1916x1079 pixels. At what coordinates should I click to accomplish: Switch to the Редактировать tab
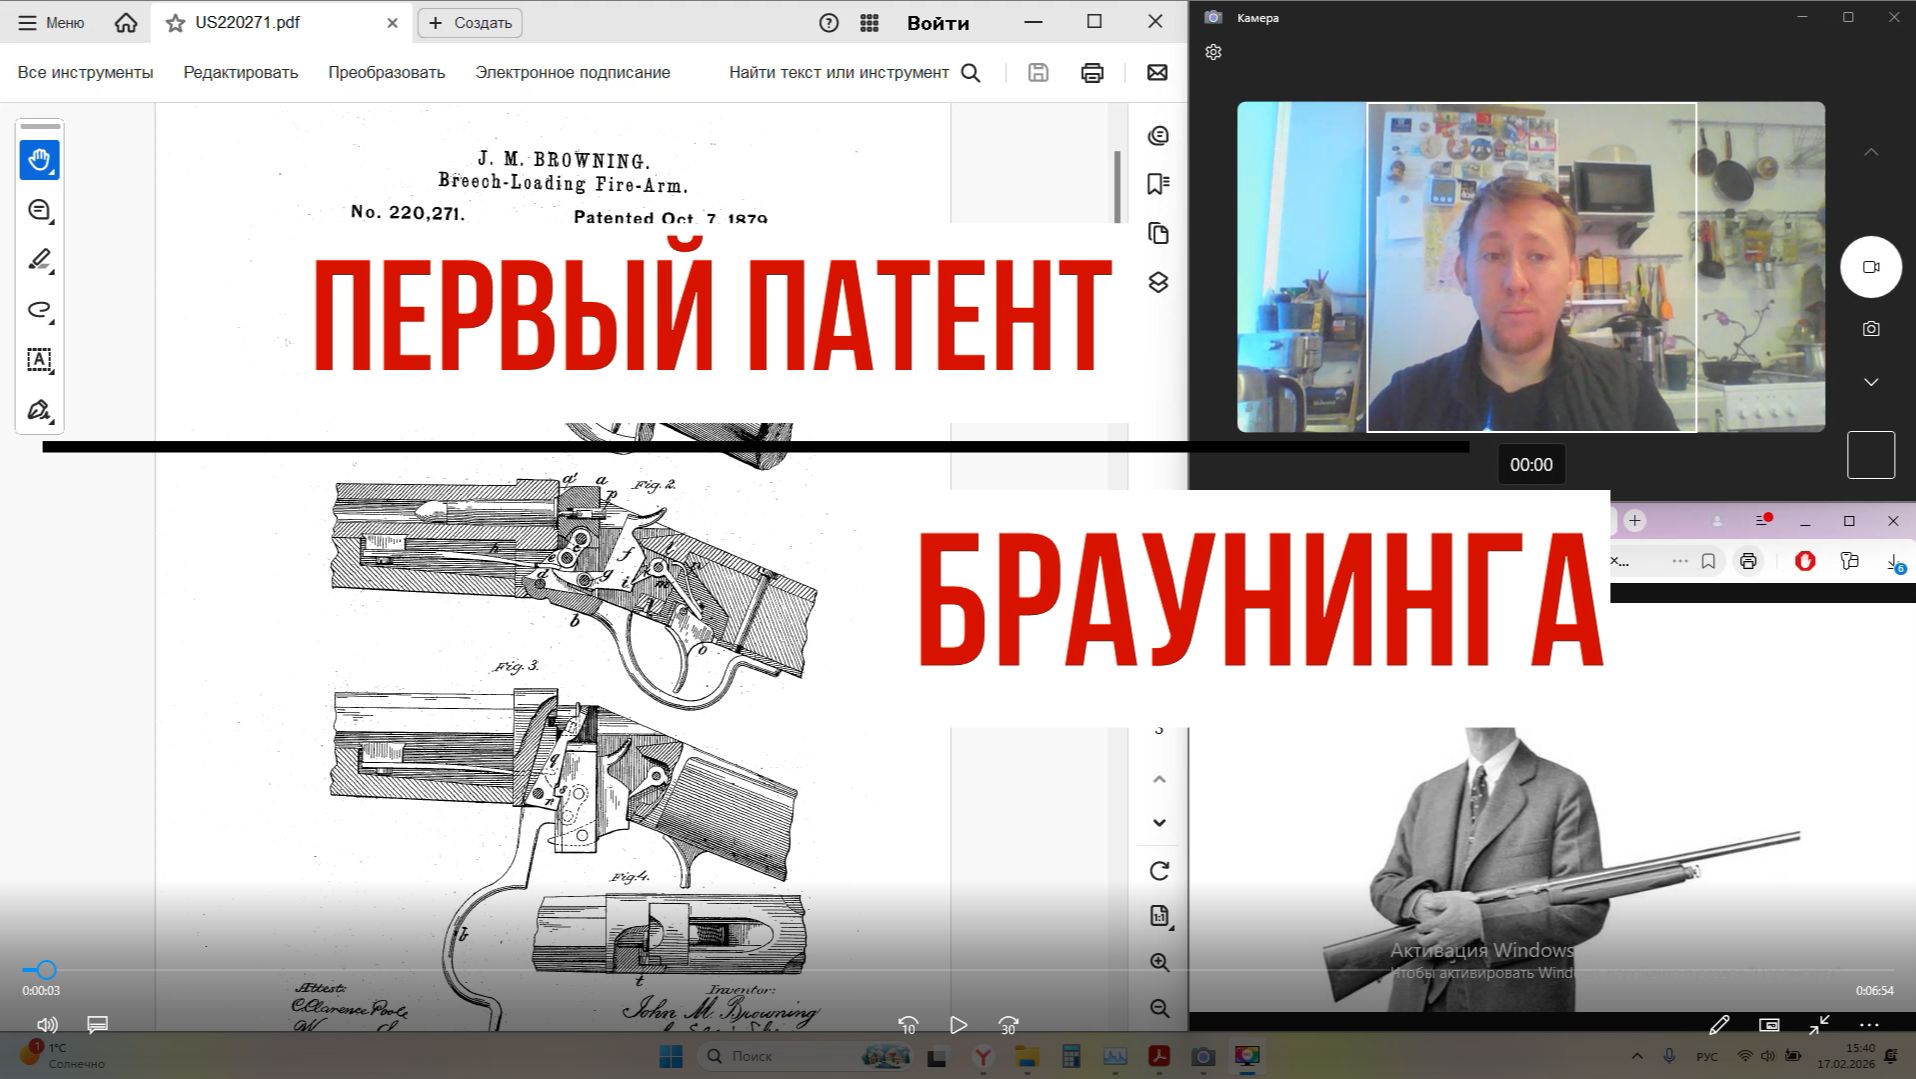click(239, 72)
